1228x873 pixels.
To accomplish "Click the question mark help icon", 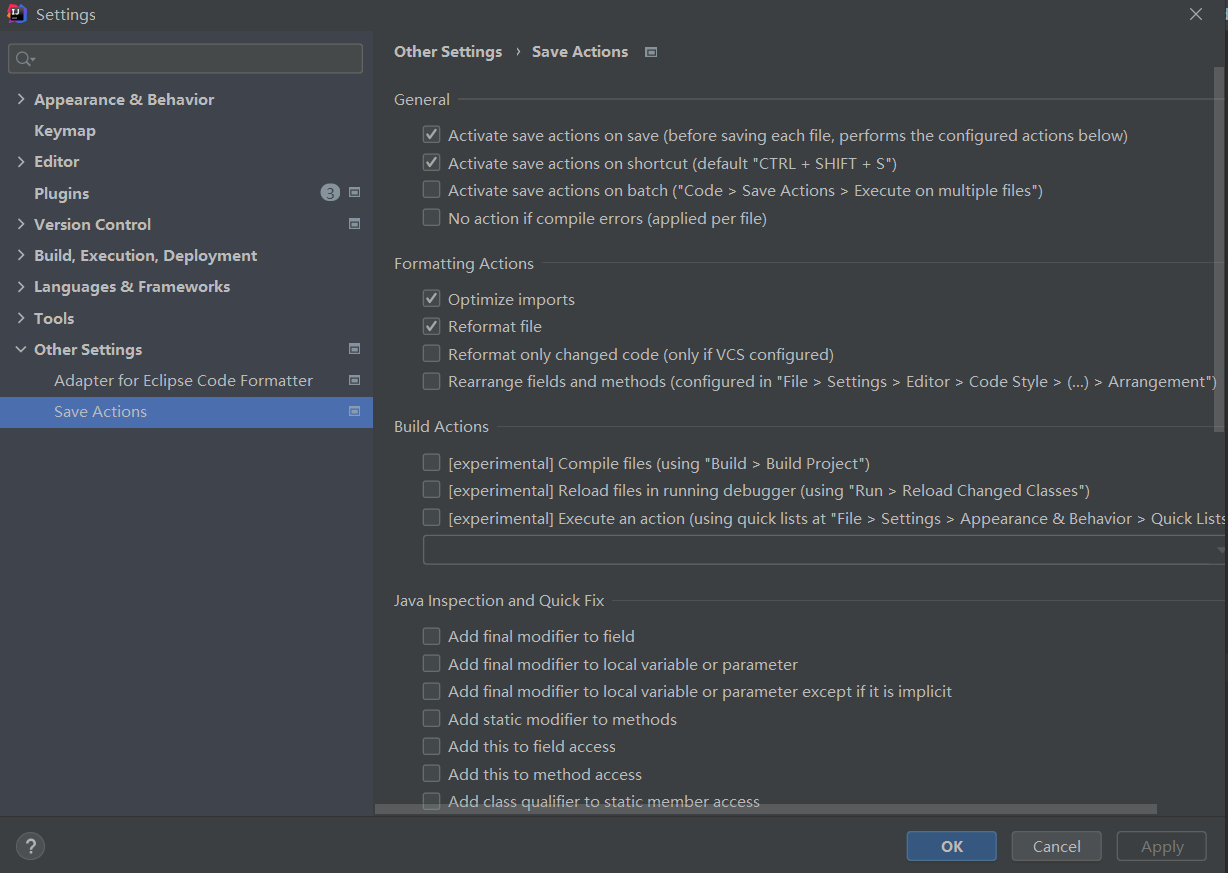I will (30, 847).
